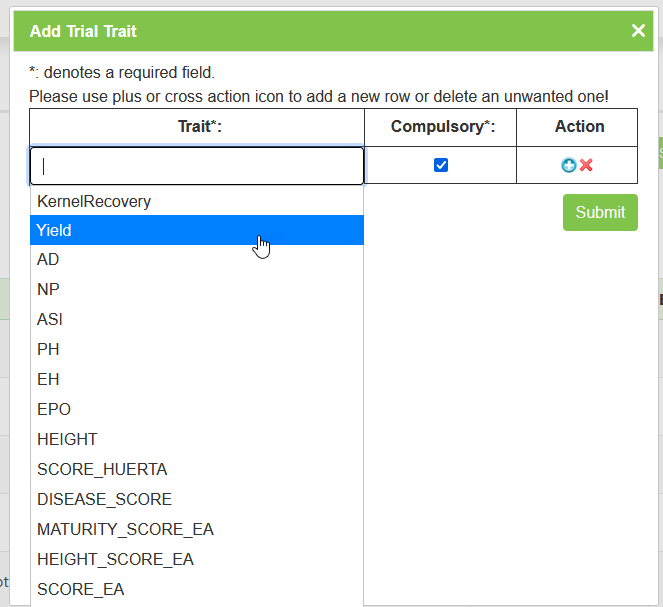The width and height of the screenshot is (663, 607).
Task: Close the Add Trial Trait dialog
Action: tap(638, 31)
